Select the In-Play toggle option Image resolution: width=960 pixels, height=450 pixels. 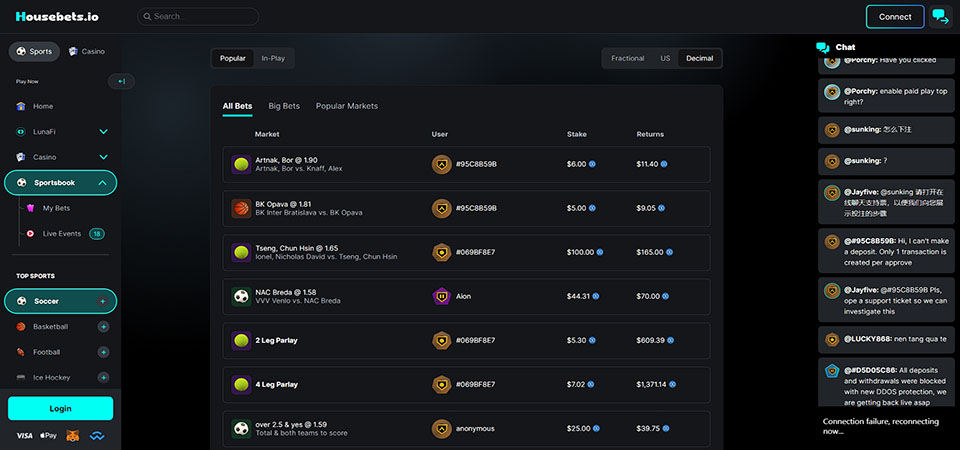pos(273,58)
